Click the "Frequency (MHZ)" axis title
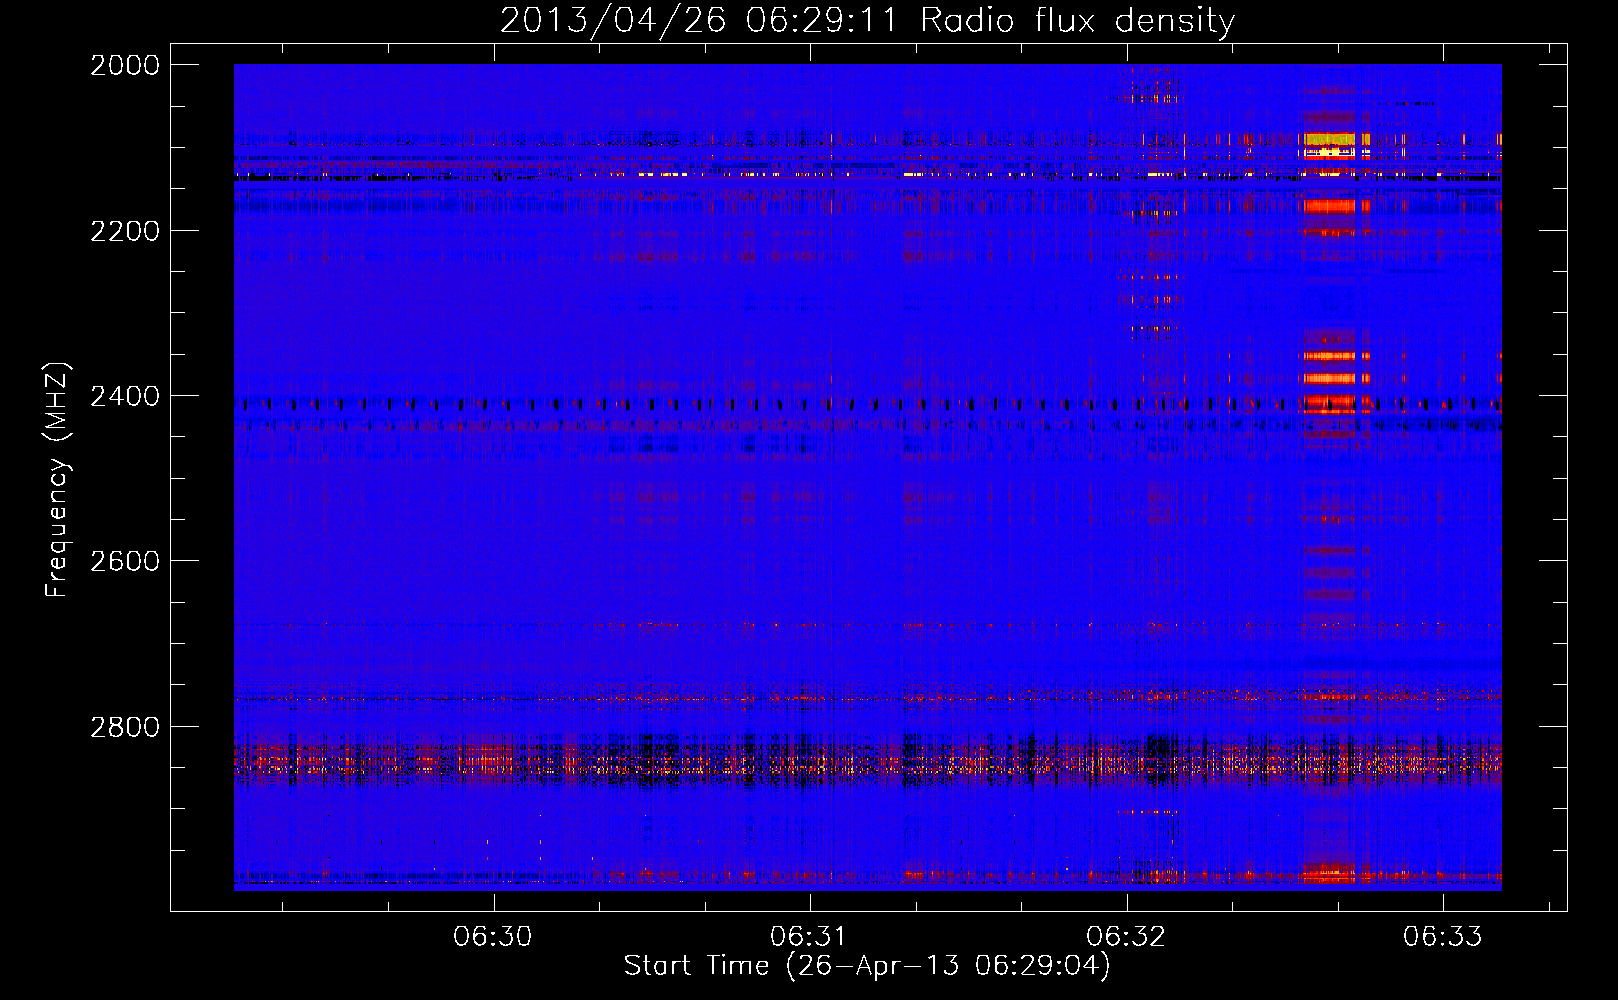Image resolution: width=1618 pixels, height=1000 pixels. [x=57, y=480]
